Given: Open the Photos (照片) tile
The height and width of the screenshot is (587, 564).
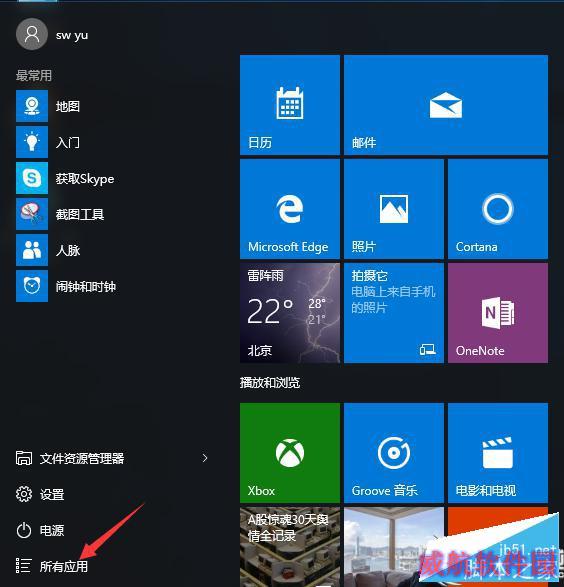Looking at the screenshot, I should (x=394, y=209).
